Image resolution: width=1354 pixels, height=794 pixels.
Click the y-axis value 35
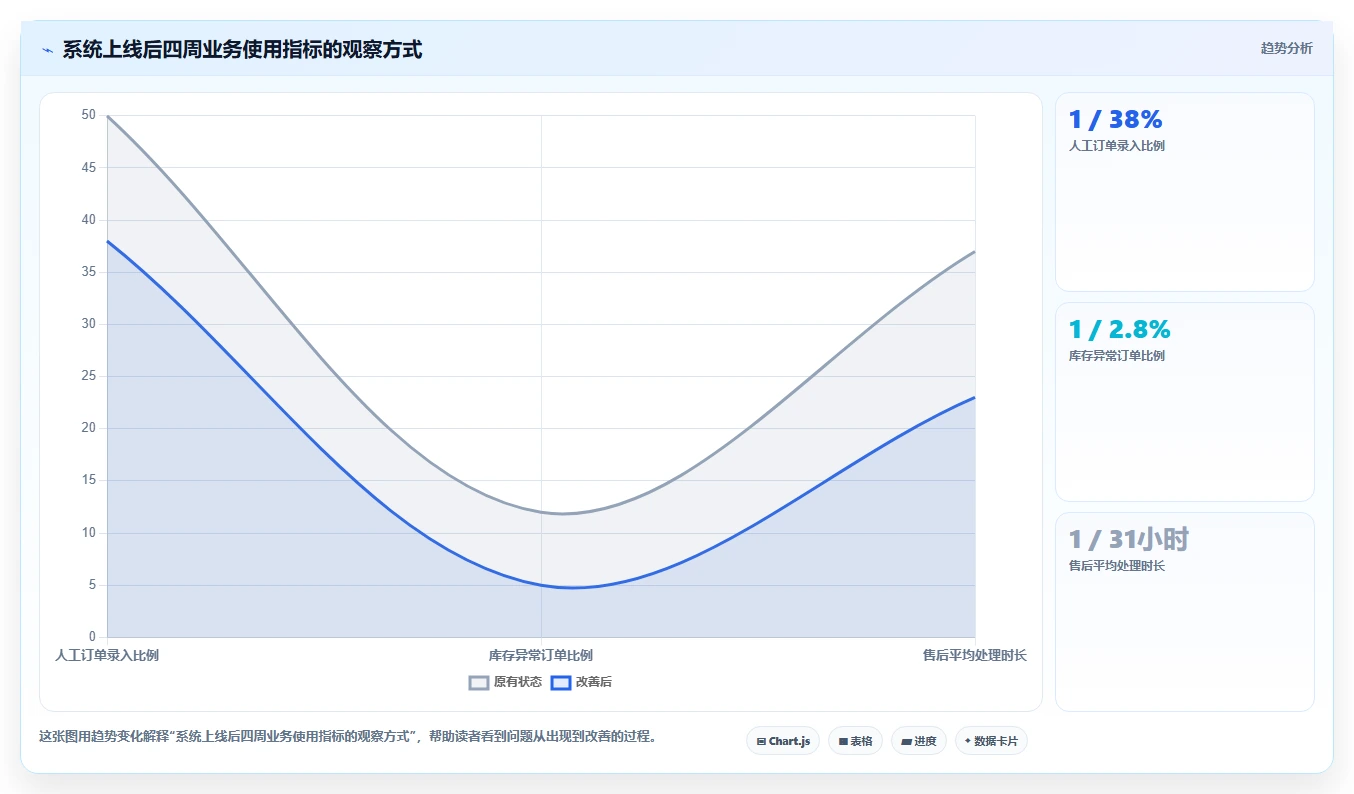(x=89, y=272)
